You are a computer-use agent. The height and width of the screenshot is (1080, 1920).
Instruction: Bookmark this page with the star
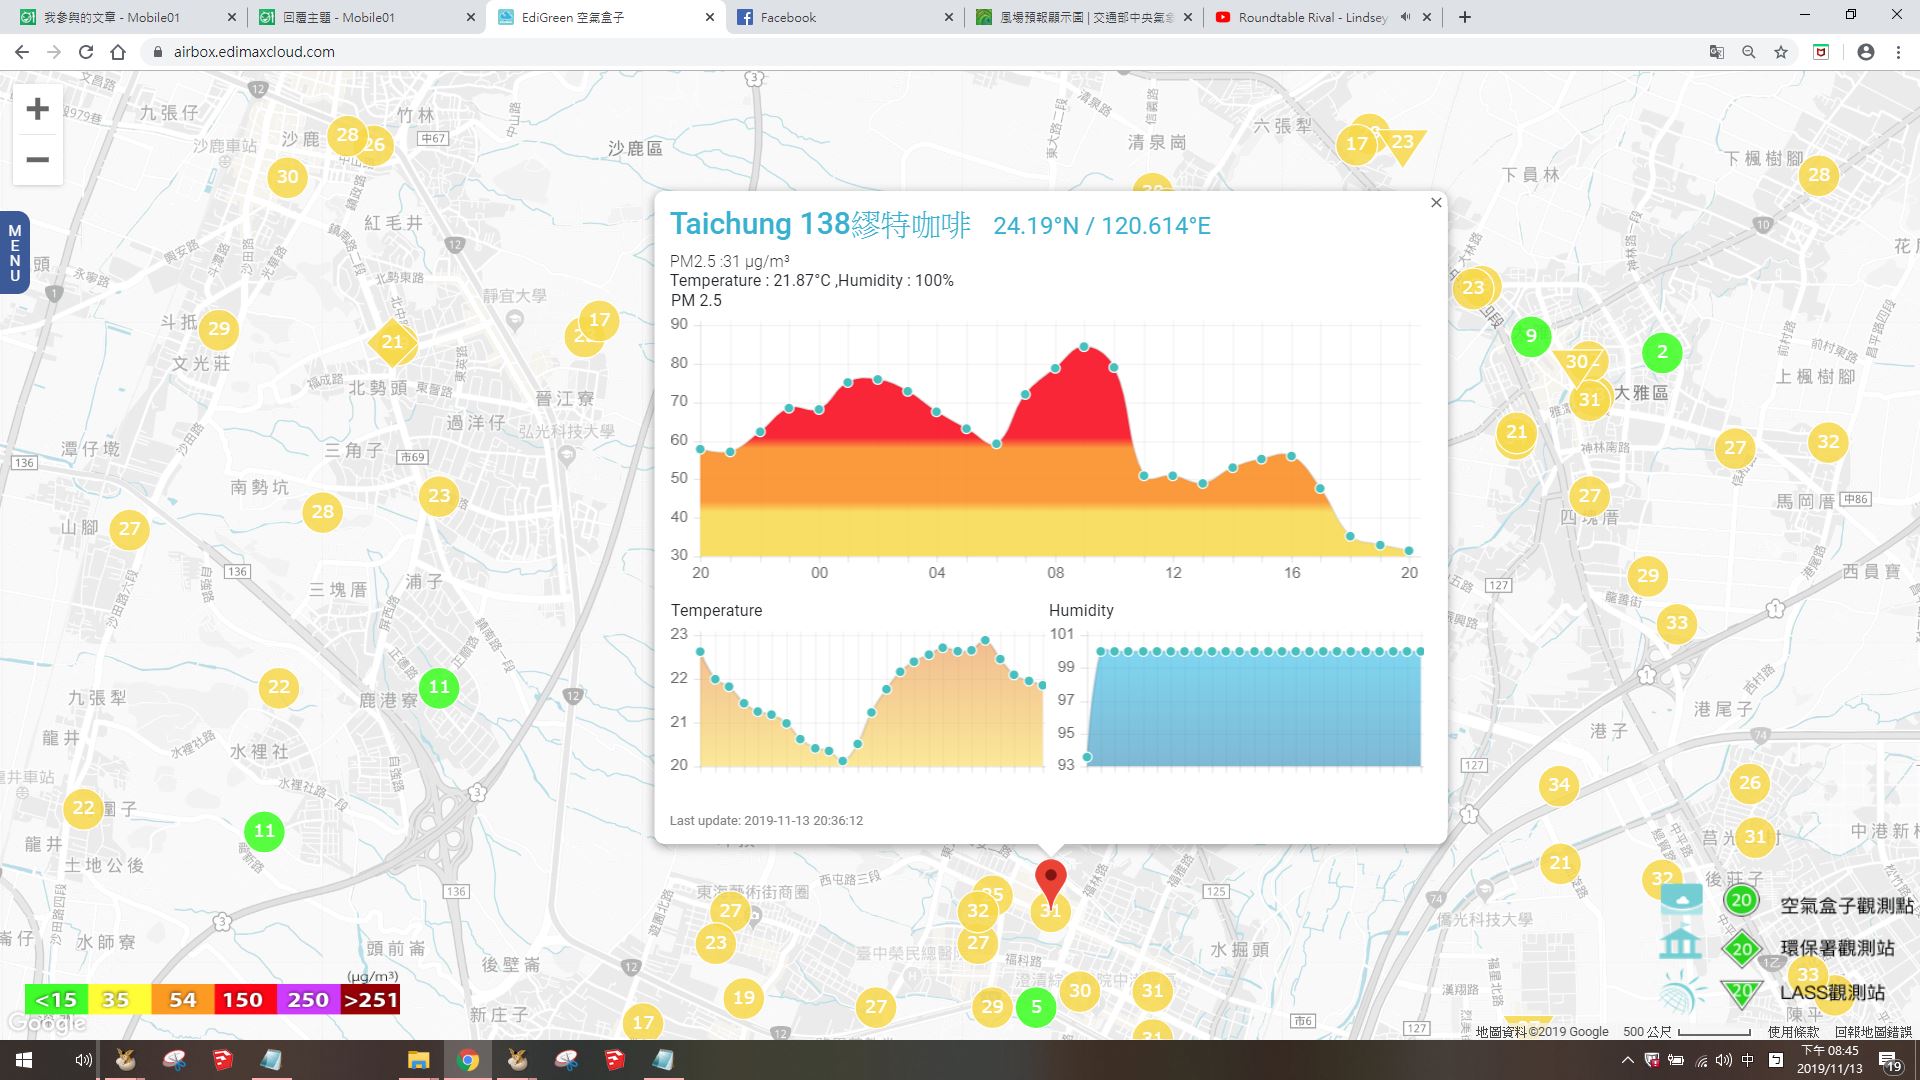tap(1781, 52)
